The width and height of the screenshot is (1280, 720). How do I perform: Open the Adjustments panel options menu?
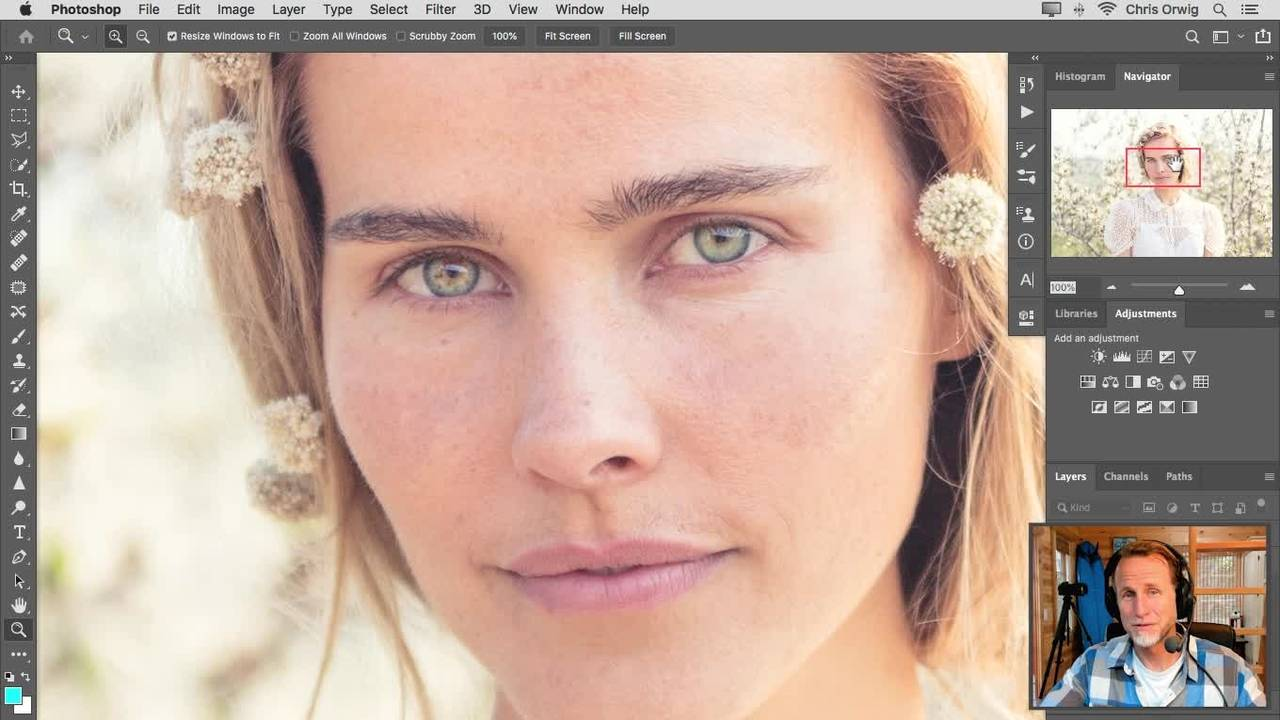pos(1269,314)
